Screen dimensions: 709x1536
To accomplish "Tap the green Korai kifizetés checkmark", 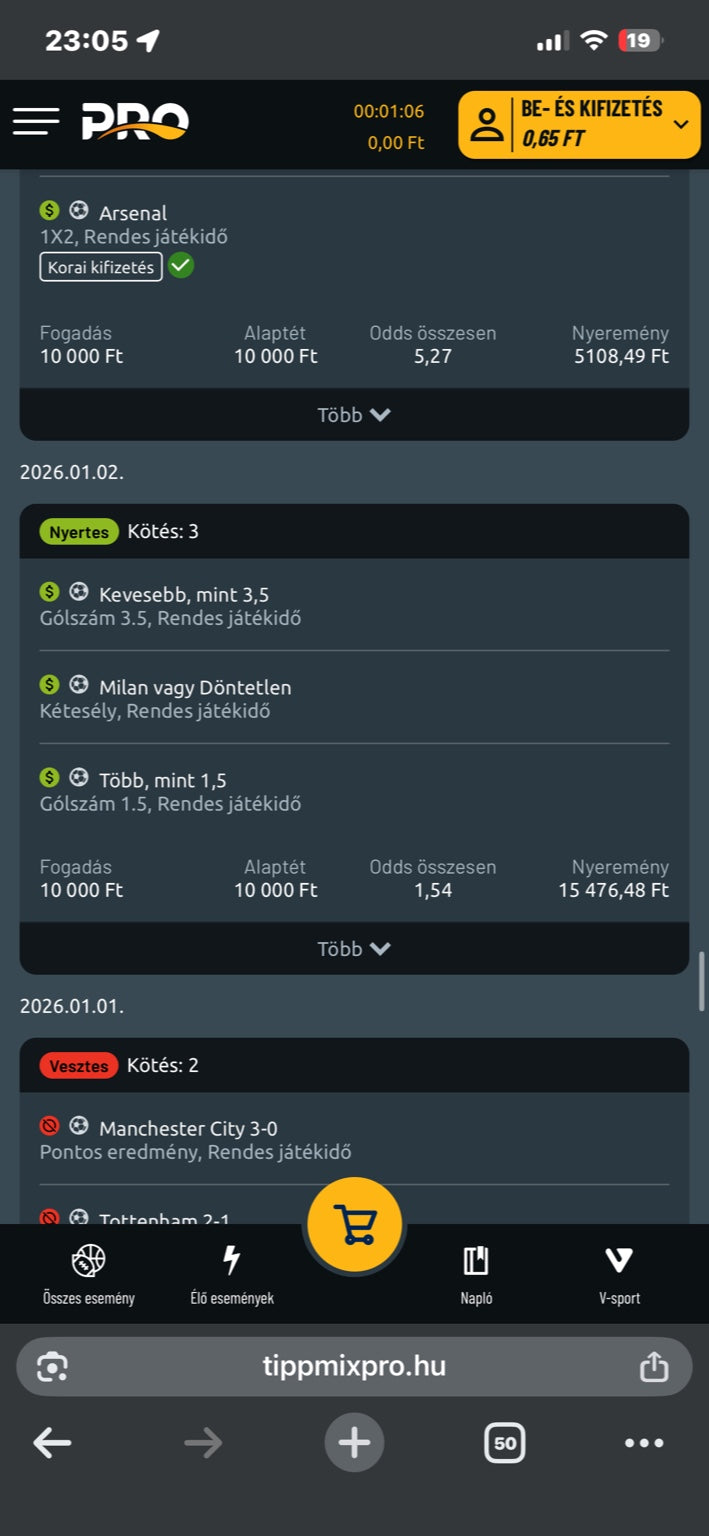I will (181, 266).
